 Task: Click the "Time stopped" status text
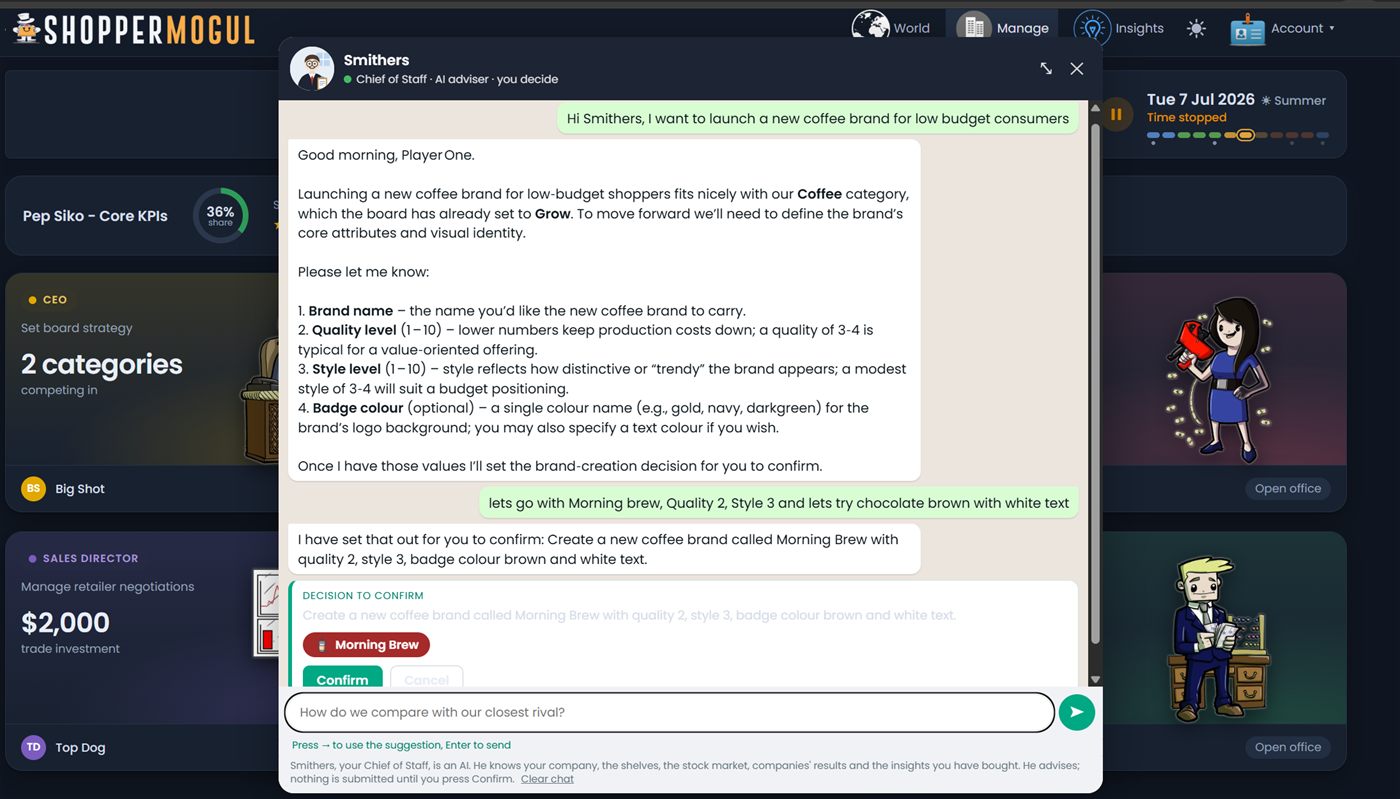[x=1186, y=118]
